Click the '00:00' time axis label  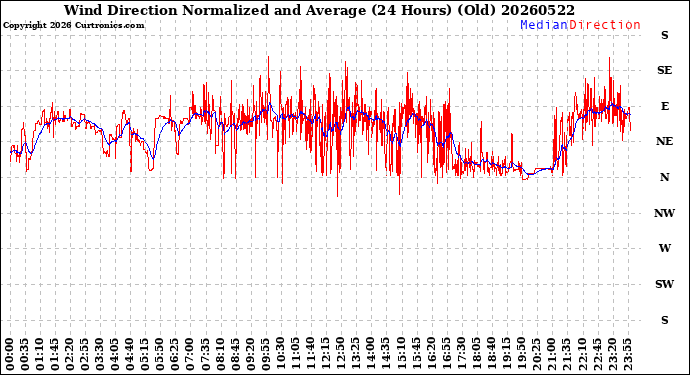(10, 354)
